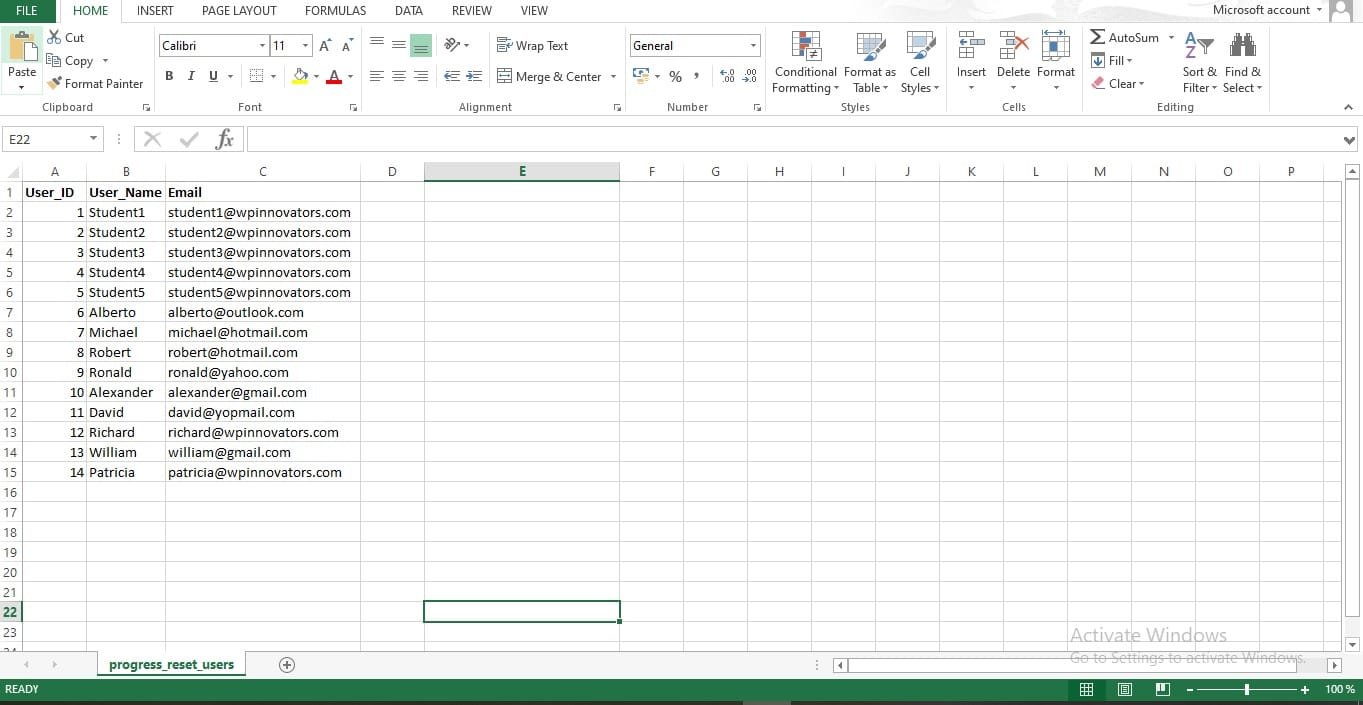Click the Merge & Center button
The width and height of the screenshot is (1363, 705).
[x=549, y=76]
